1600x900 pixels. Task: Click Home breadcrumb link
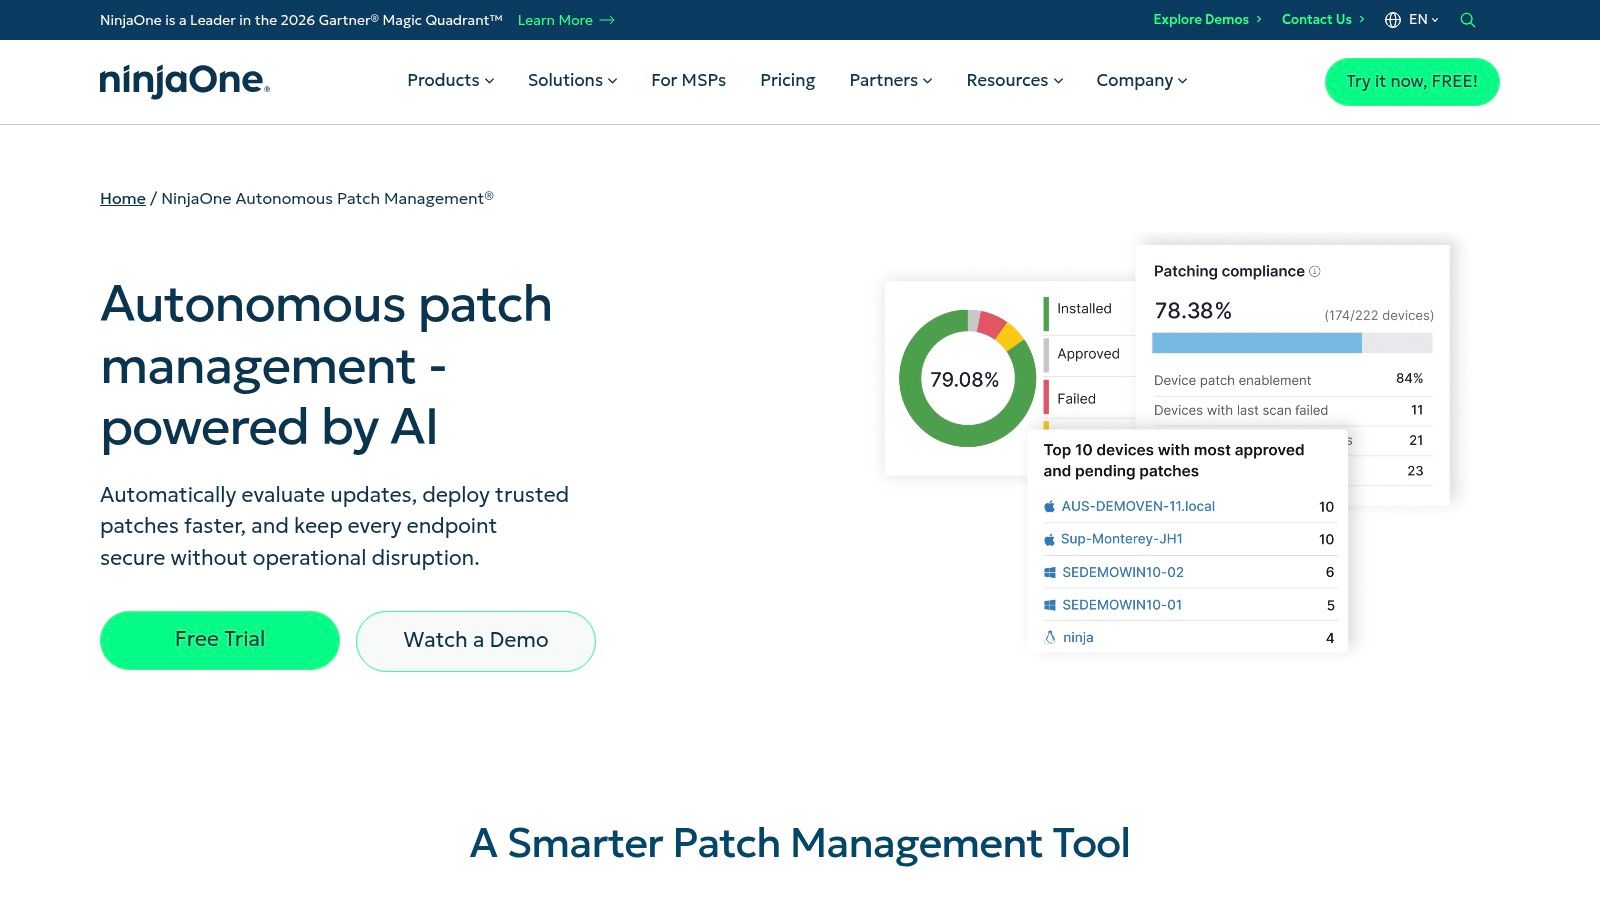coord(123,198)
